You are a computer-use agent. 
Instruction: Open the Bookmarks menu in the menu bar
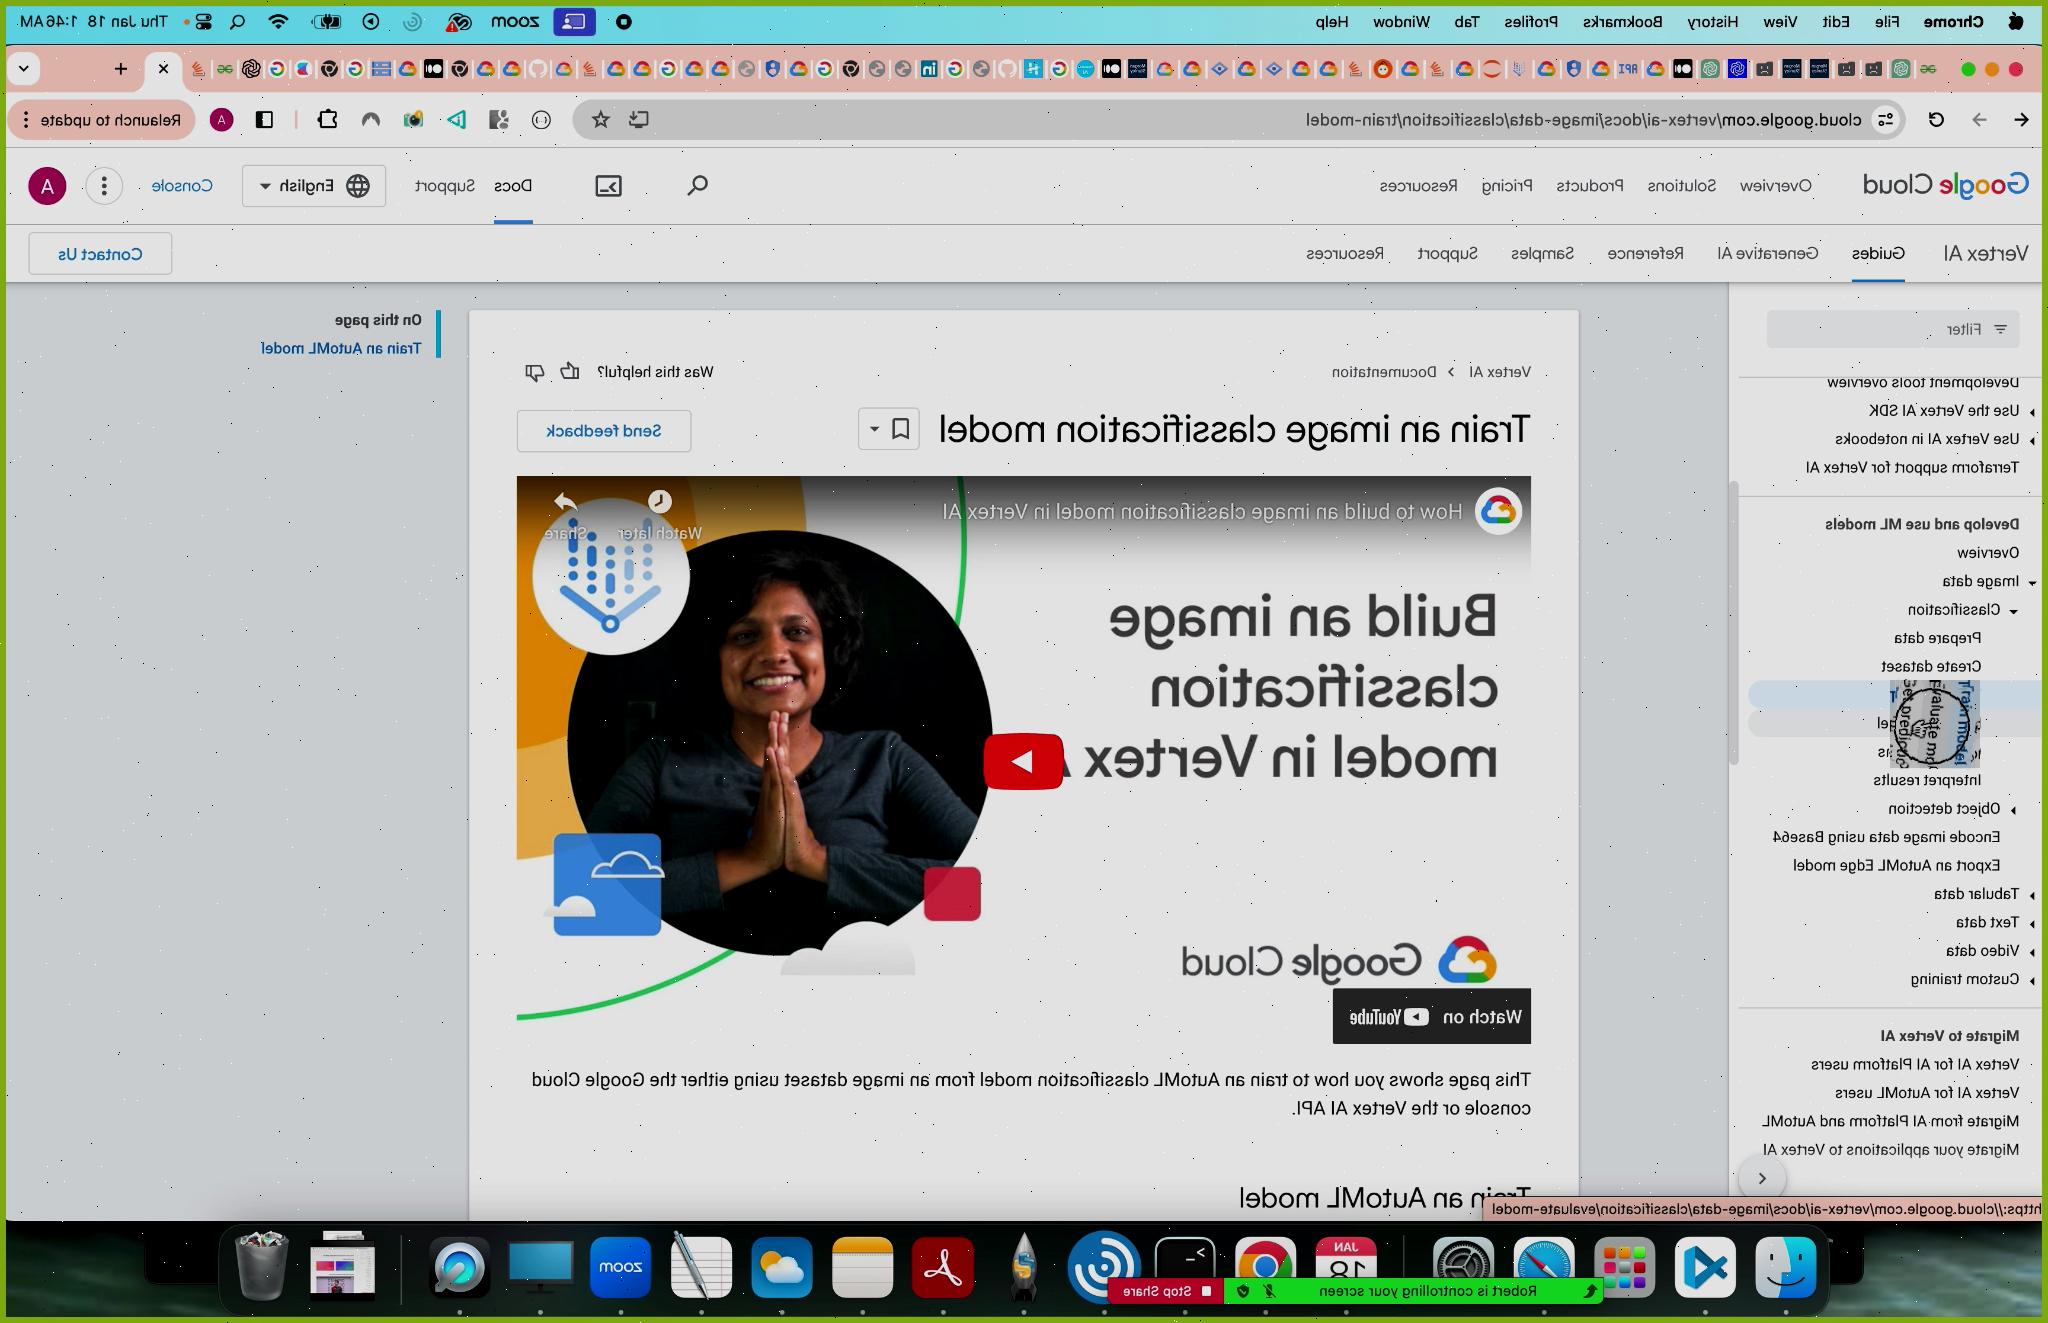1622,21
